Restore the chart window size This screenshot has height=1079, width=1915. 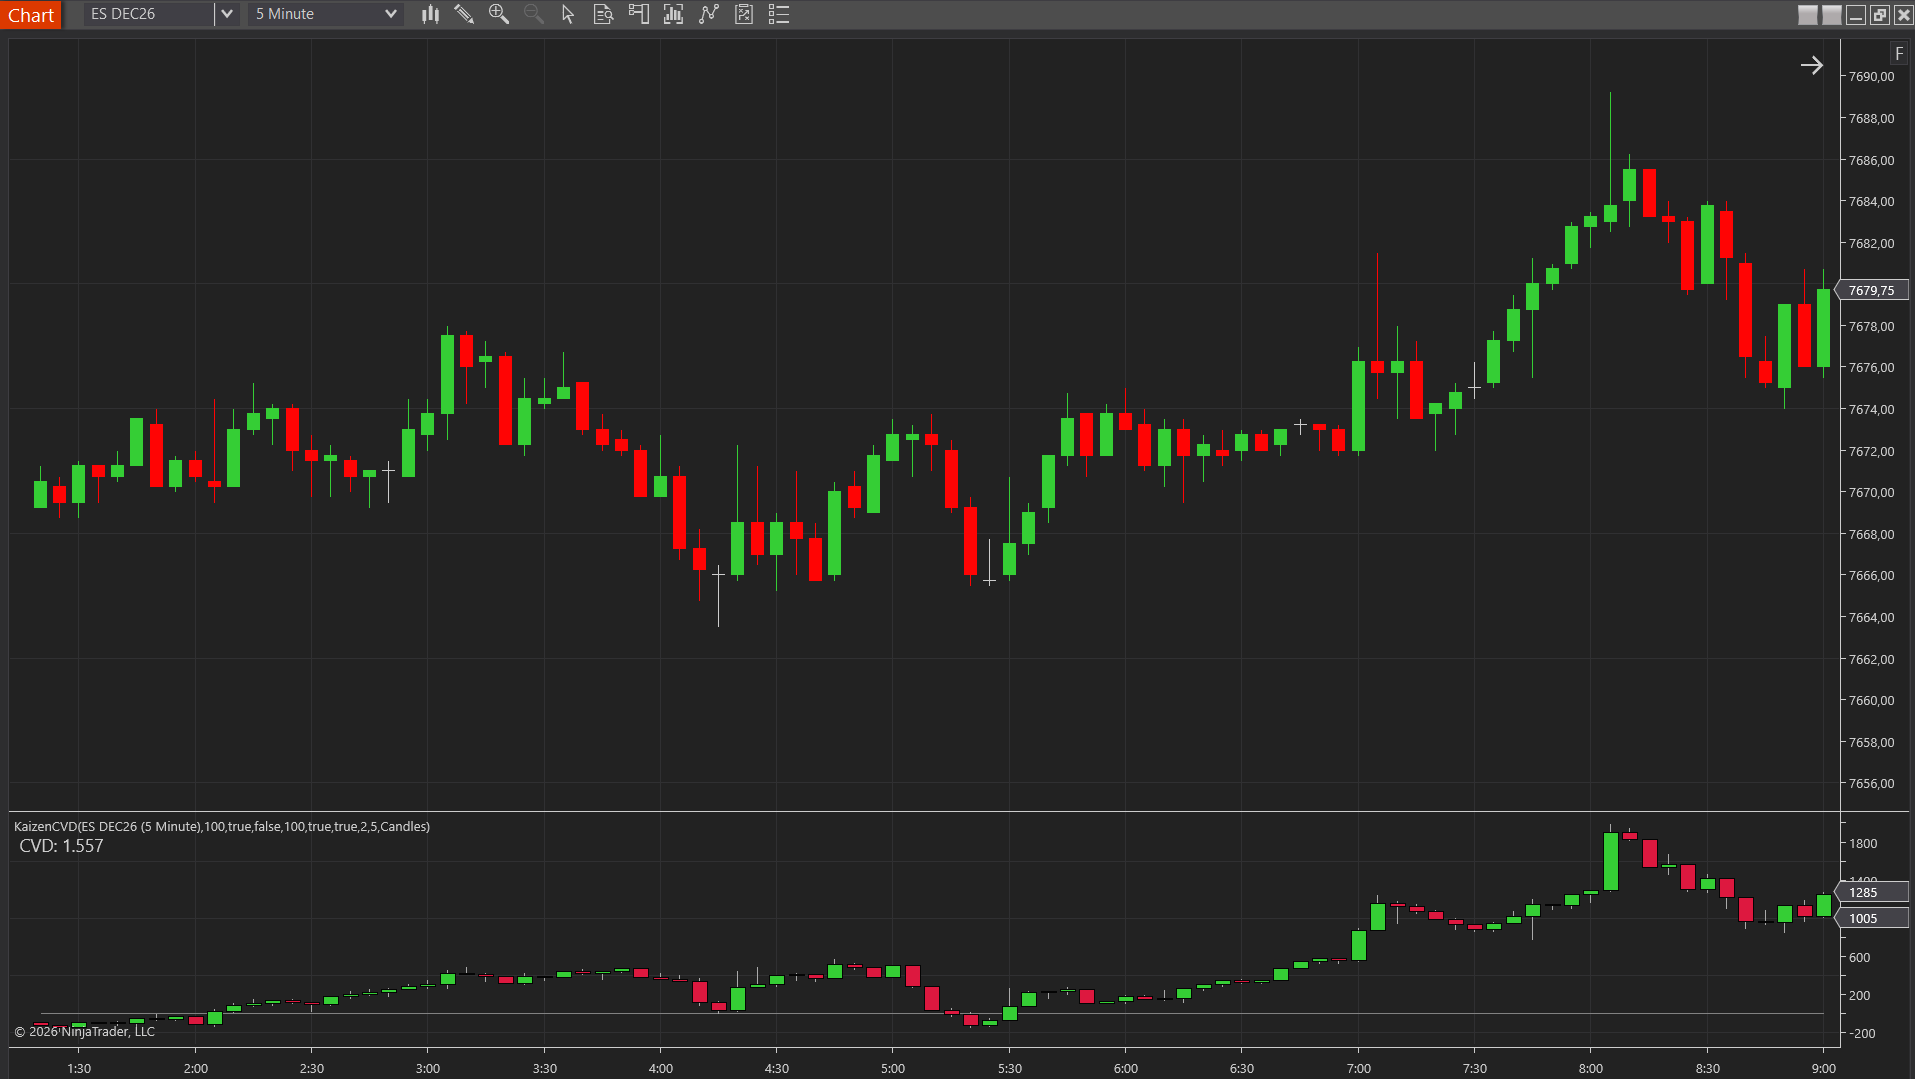tap(1880, 15)
